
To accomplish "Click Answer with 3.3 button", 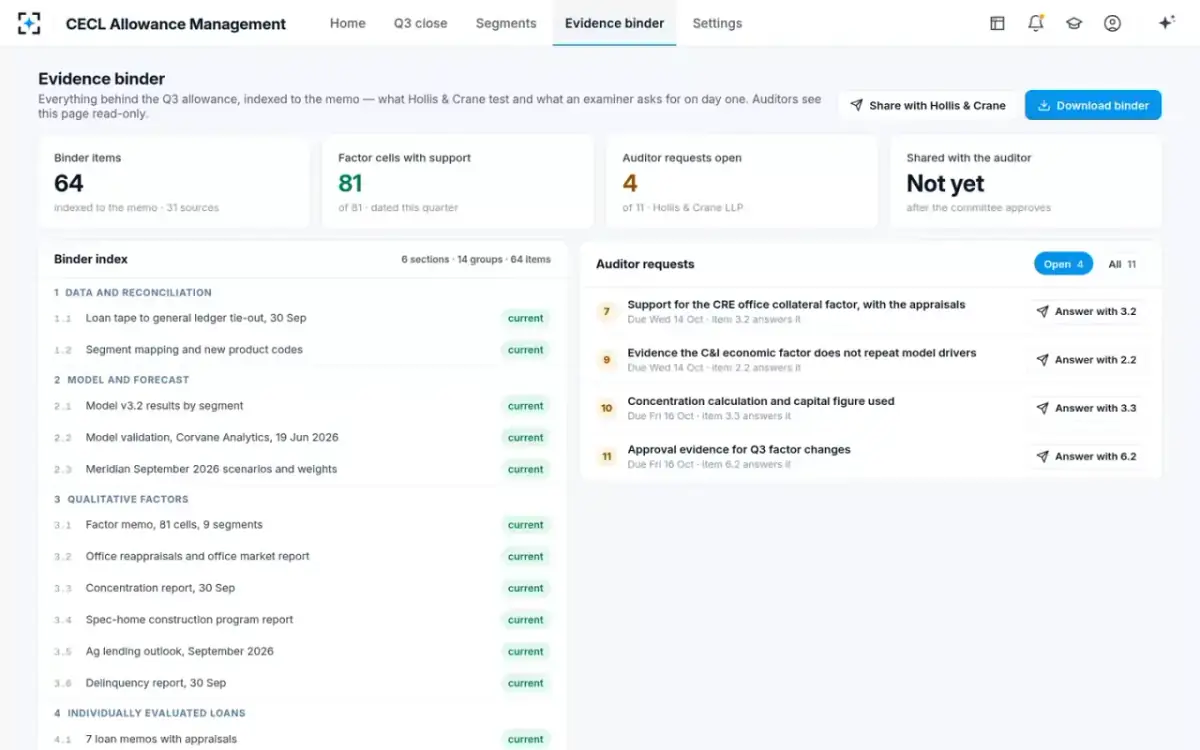I will 1087,408.
